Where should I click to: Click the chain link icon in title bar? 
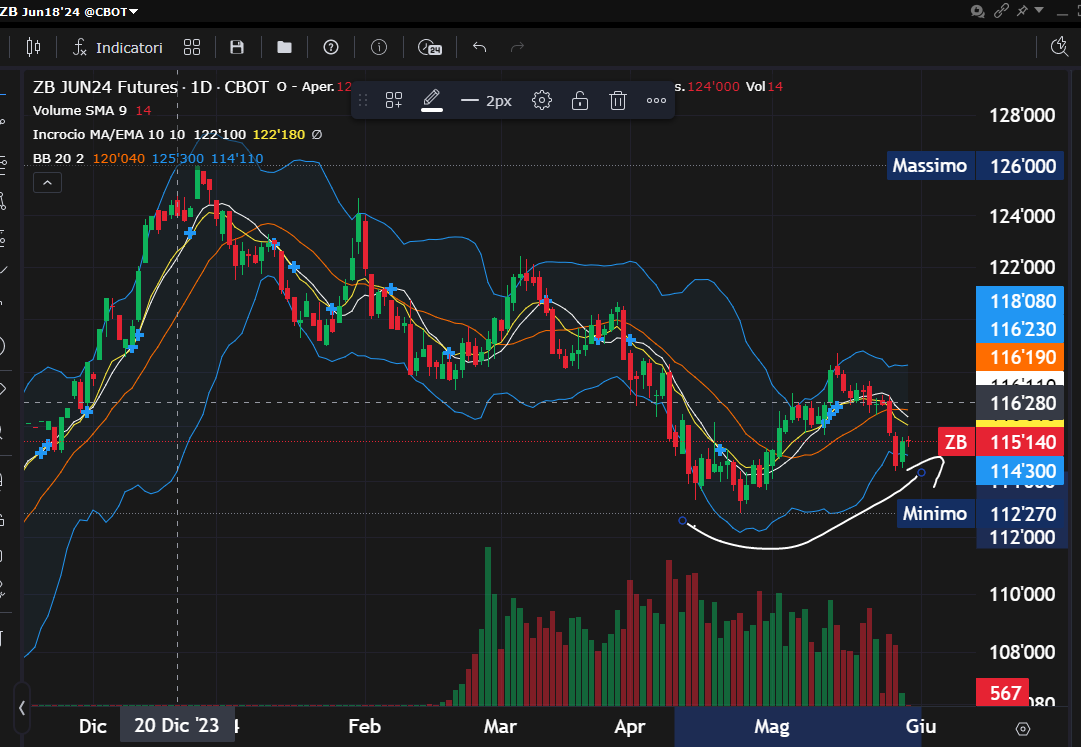tap(1001, 11)
